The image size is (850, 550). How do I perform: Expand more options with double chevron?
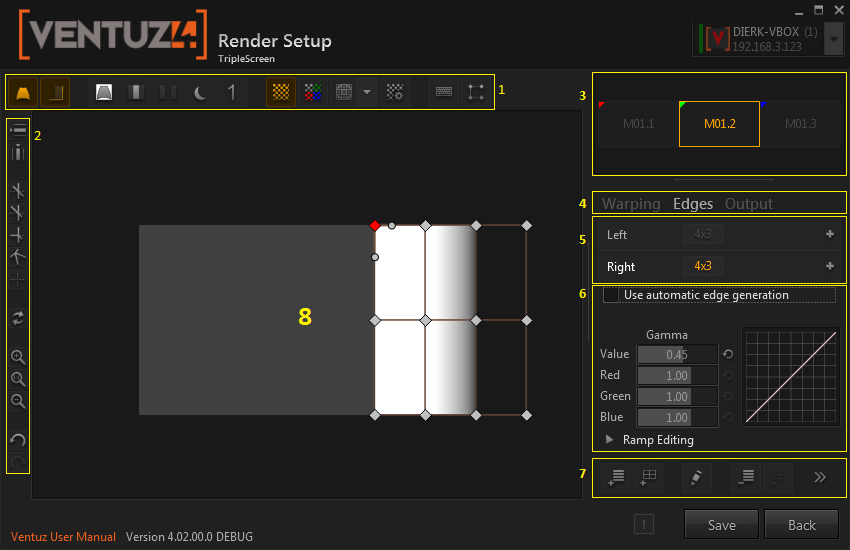820,477
